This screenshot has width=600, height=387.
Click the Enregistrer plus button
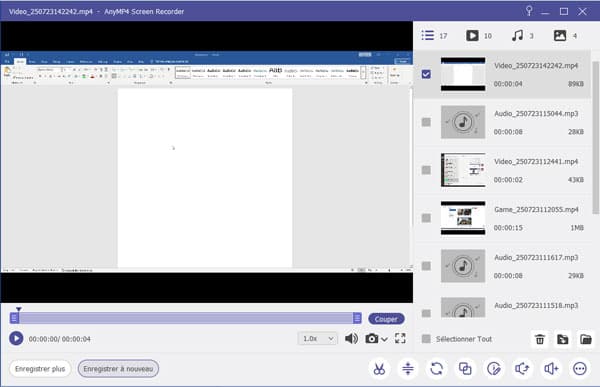coord(40,369)
